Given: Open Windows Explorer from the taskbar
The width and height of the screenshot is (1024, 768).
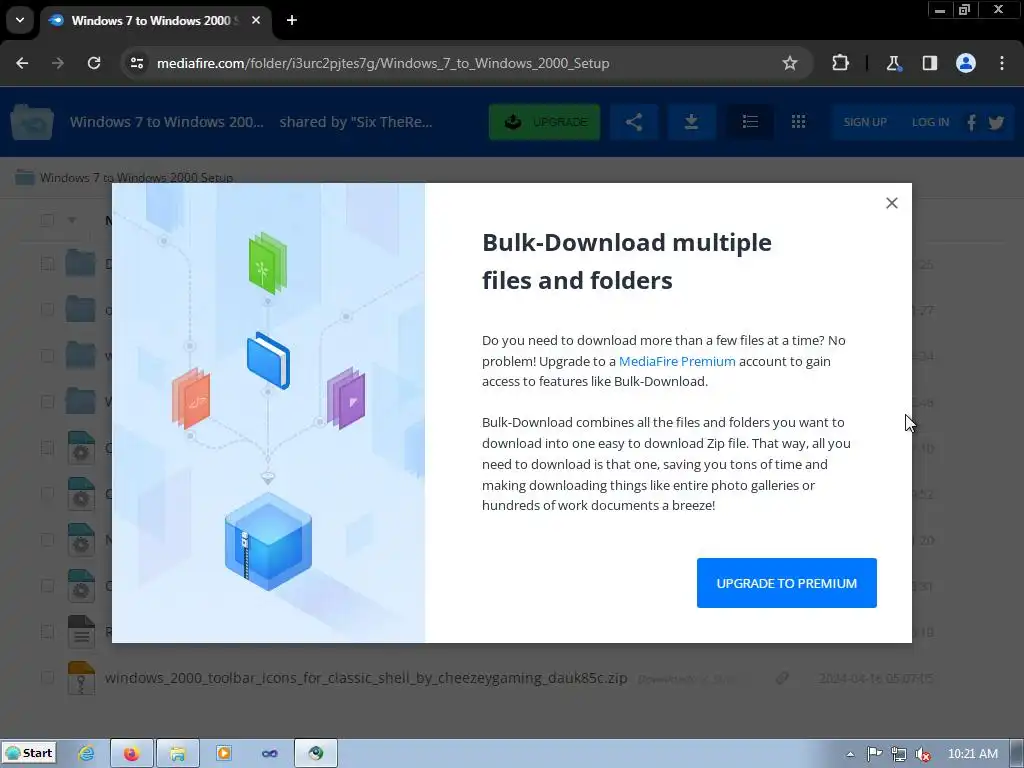Looking at the screenshot, I should point(178,754).
